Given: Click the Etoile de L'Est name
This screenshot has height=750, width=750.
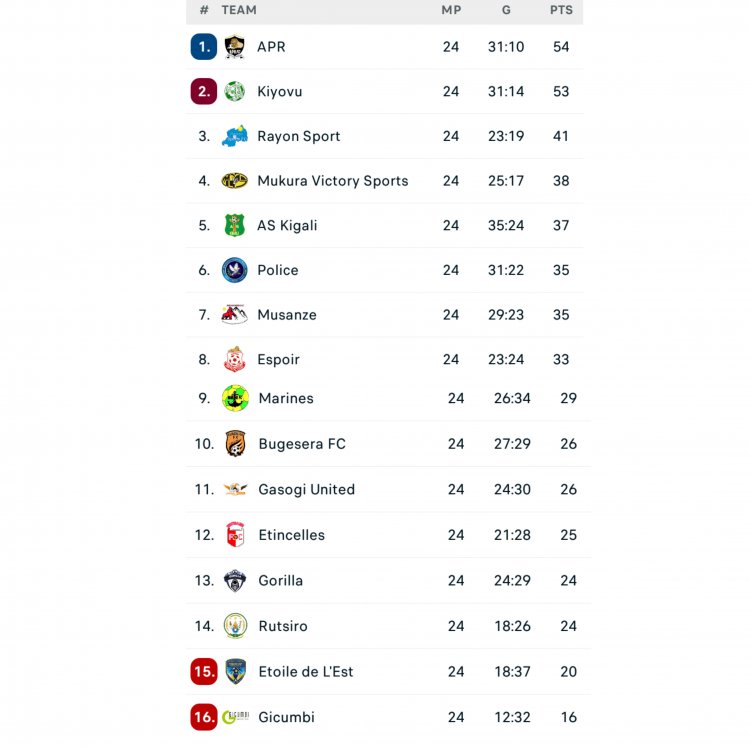Looking at the screenshot, I should click(x=305, y=672).
